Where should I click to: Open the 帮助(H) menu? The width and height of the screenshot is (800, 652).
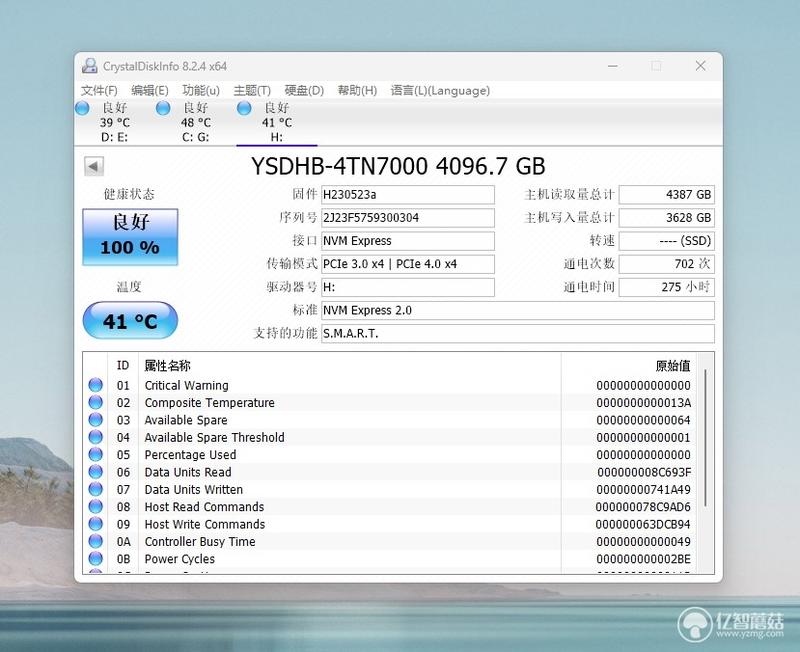pos(357,91)
